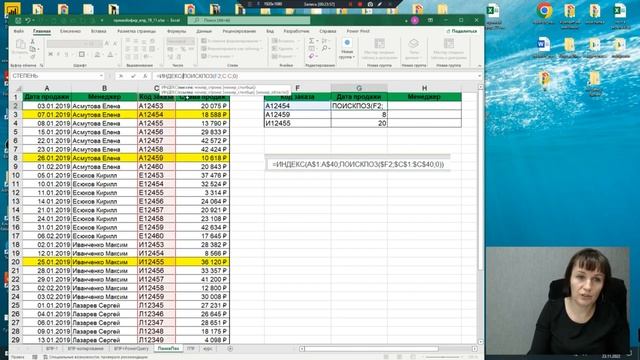Open the ГПР sheet tab
640x360 pixels.
(190, 349)
